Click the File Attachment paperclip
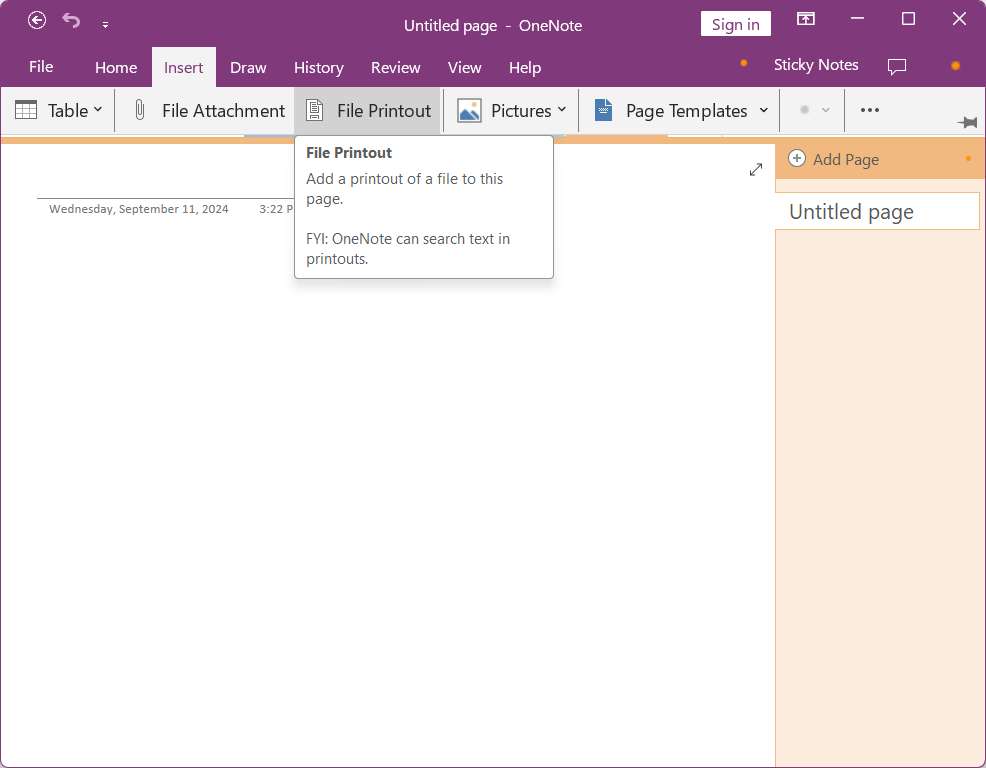 (140, 110)
